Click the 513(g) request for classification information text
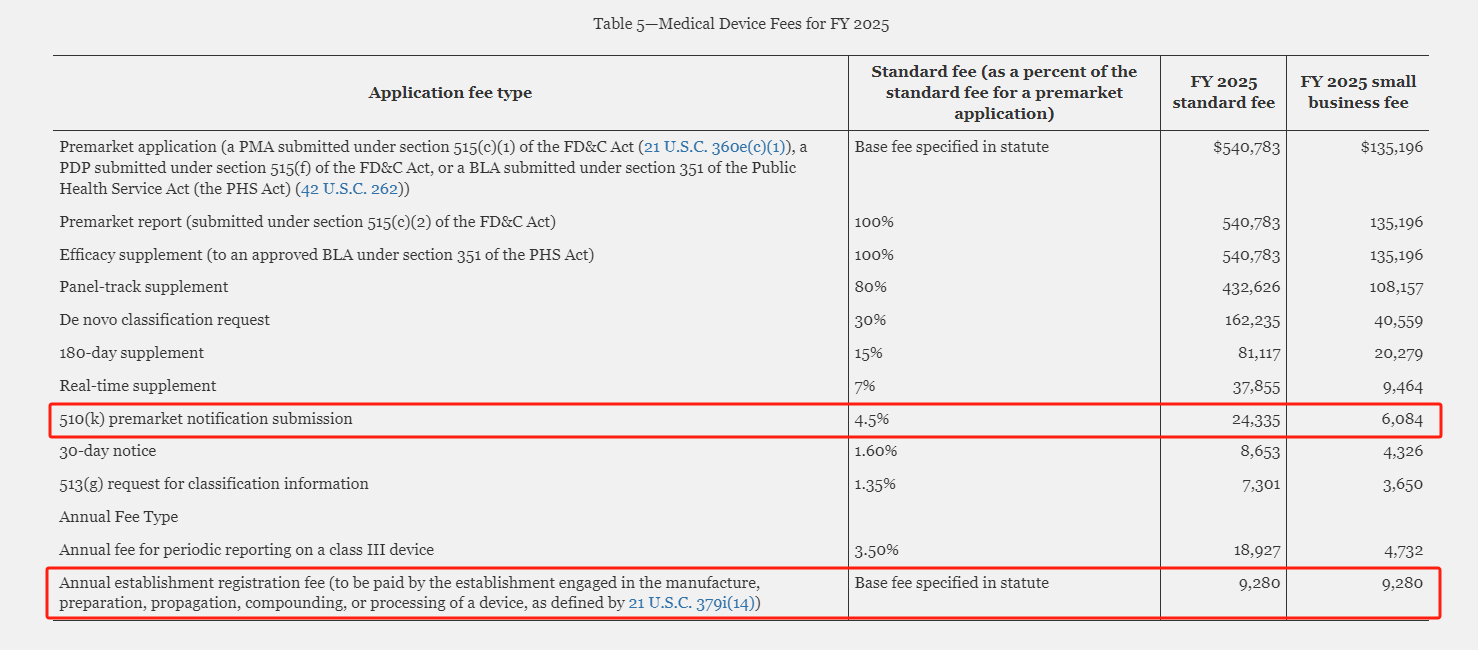The image size is (1478, 650). pos(214,484)
